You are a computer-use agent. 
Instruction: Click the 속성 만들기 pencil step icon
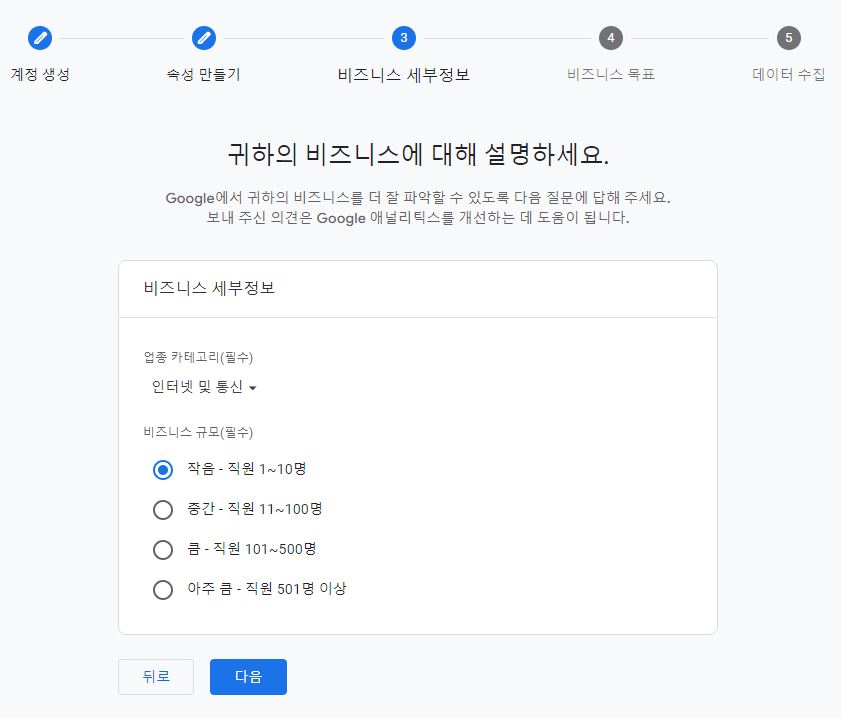pyautogui.click(x=204, y=38)
